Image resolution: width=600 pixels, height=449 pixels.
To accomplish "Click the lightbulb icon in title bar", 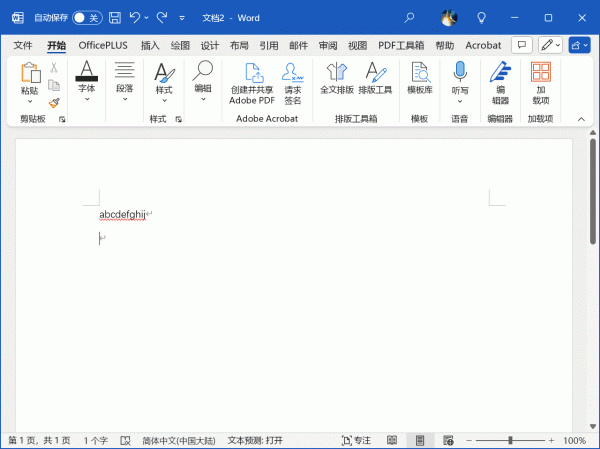I will [481, 18].
